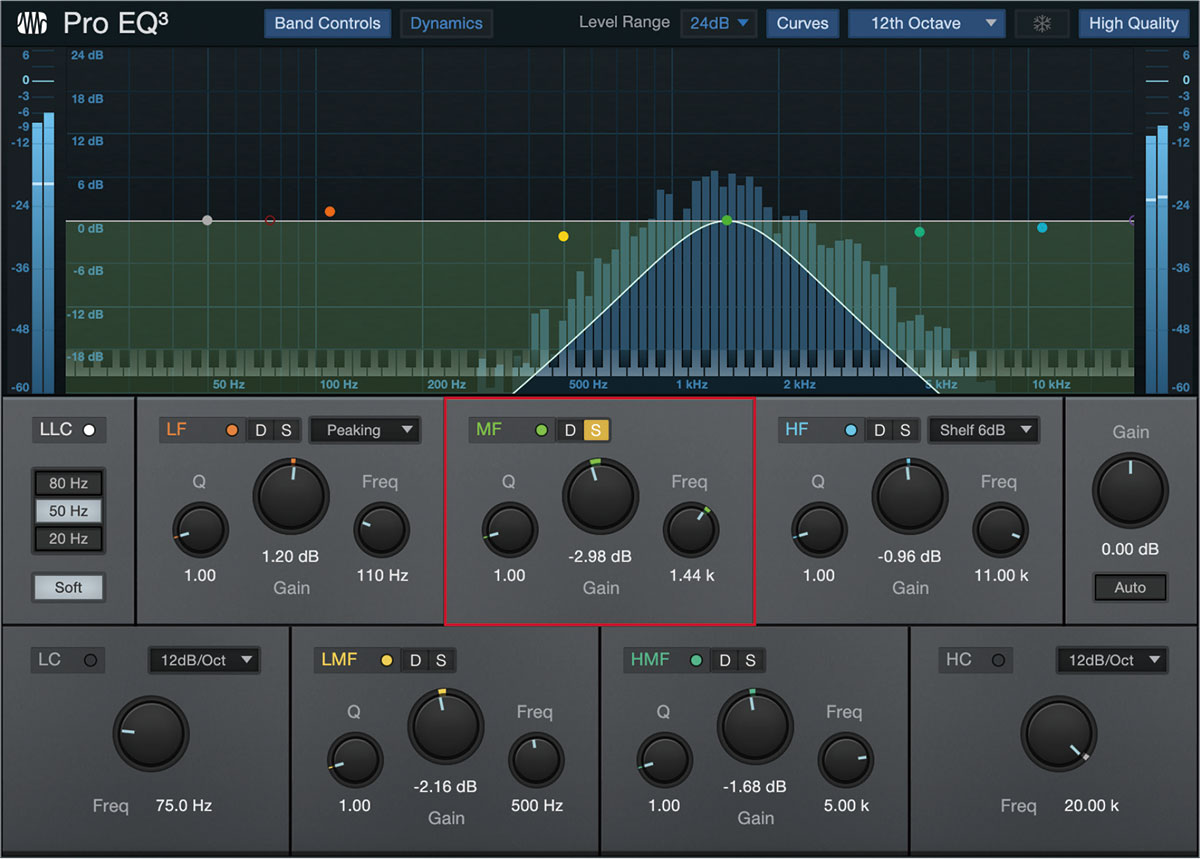Viewport: 1200px width, 859px height.
Task: Open the LF Peaking filter type dropdown
Action: (365, 431)
